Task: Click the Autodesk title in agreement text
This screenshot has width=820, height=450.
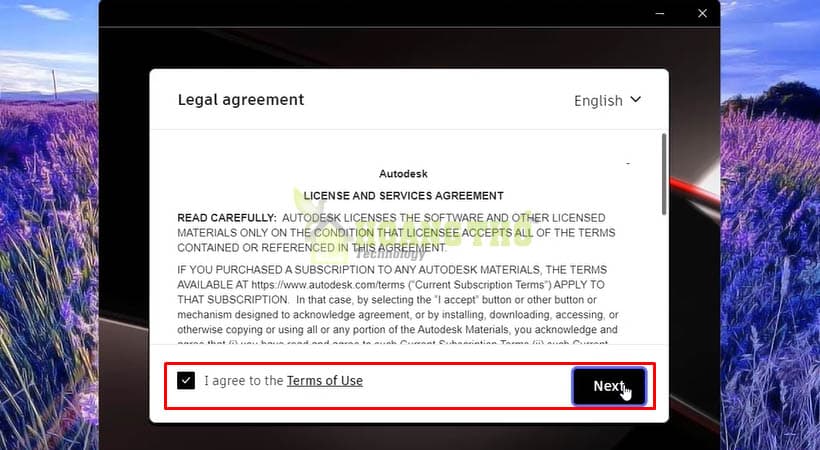Action: click(403, 174)
